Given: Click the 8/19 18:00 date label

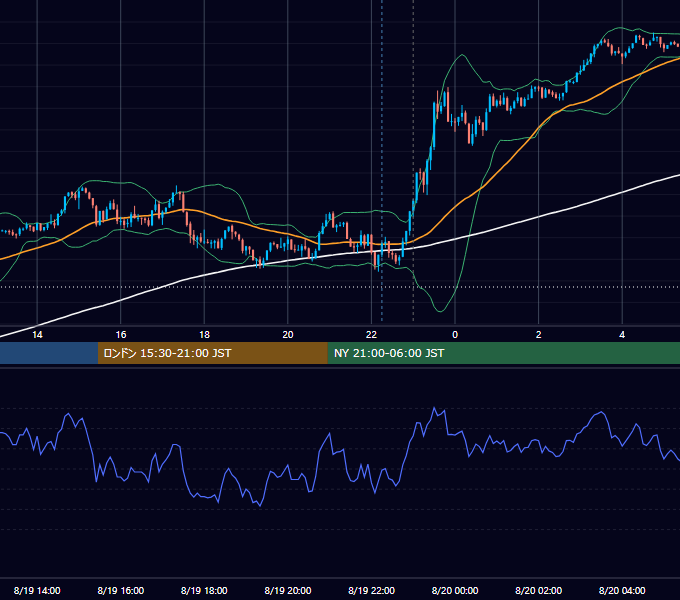Looking at the screenshot, I should tap(204, 590).
